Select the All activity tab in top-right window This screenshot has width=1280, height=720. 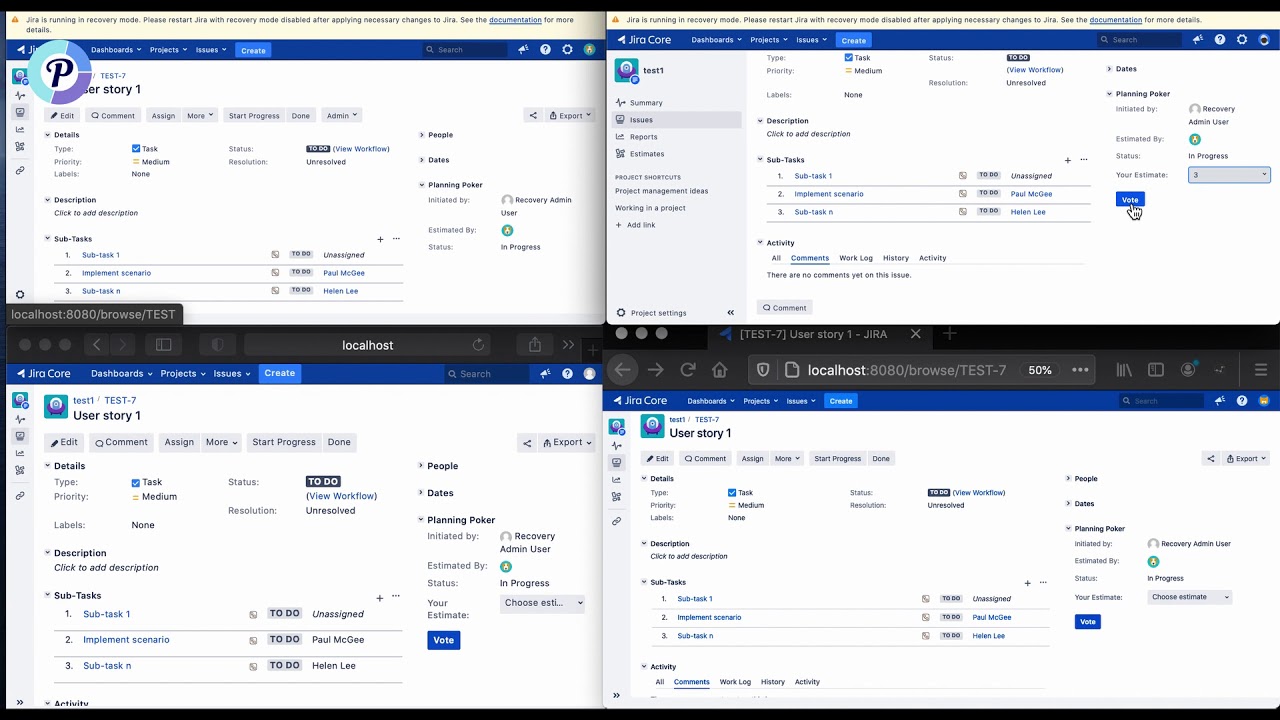click(x=776, y=258)
